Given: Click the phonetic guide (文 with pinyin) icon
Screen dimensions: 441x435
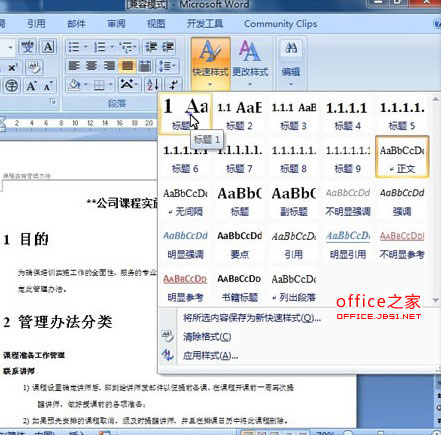Looking at the screenshot, I should pos(27,47).
